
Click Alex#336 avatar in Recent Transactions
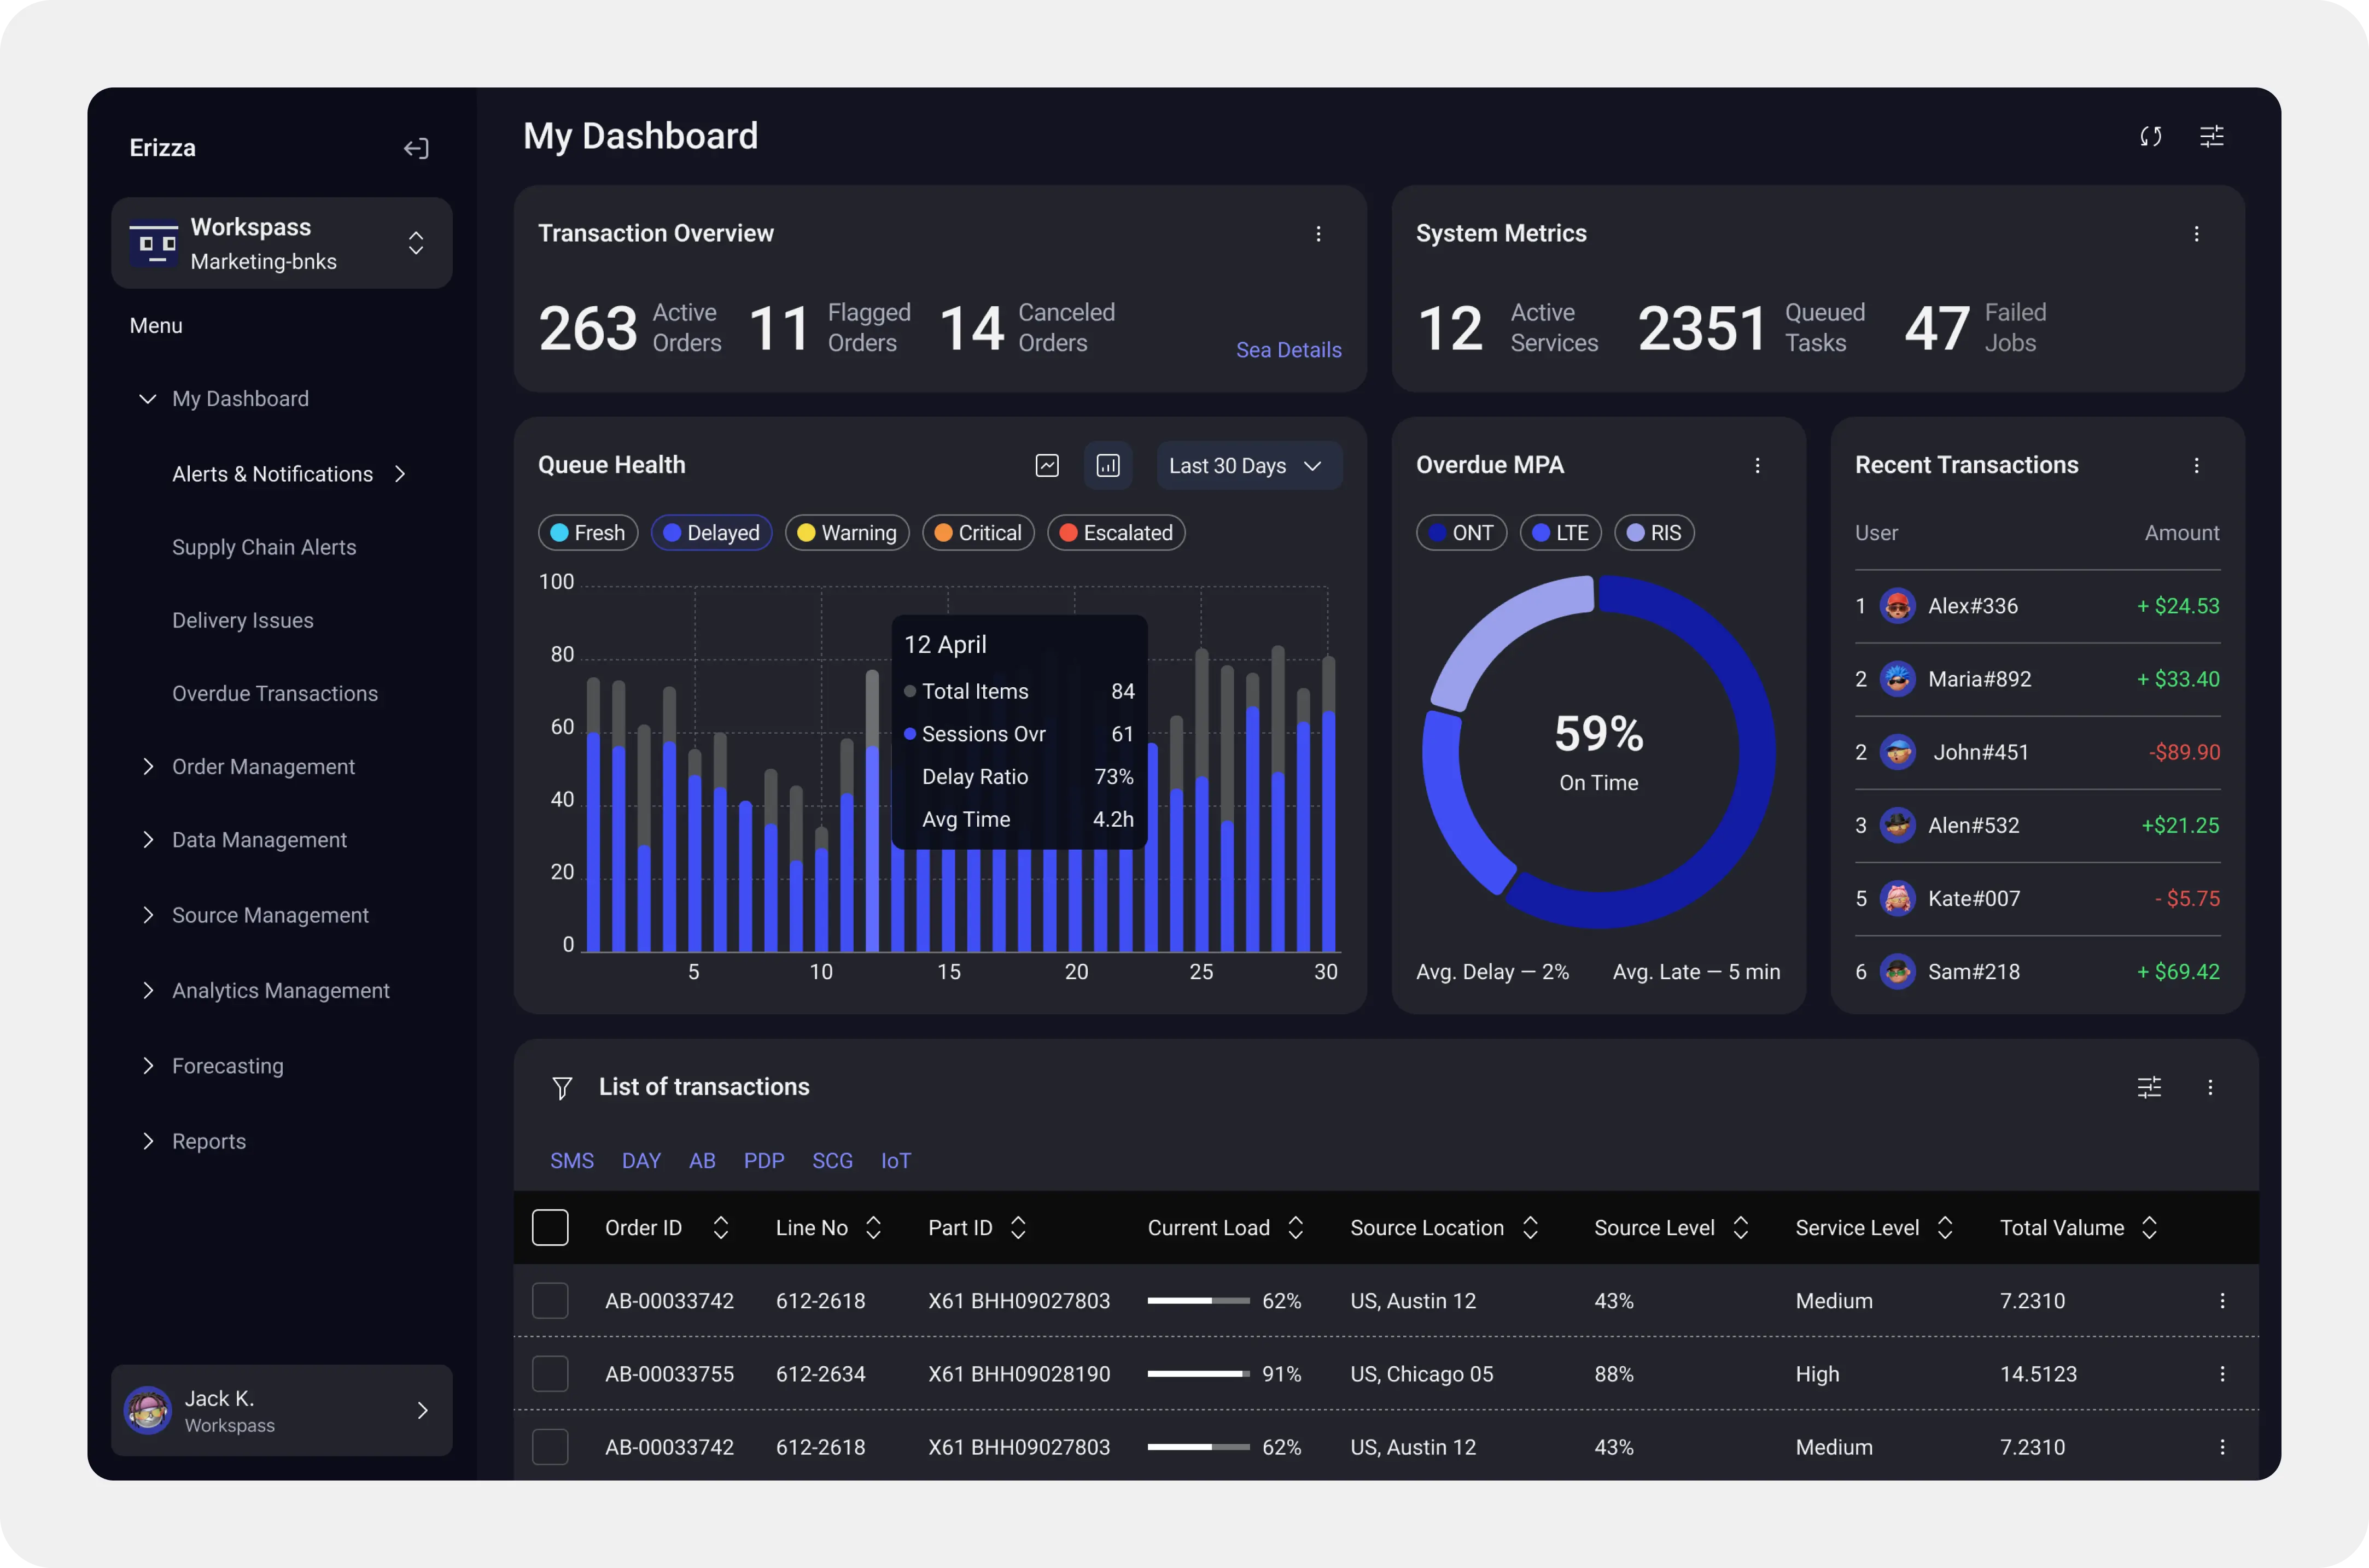tap(1897, 606)
